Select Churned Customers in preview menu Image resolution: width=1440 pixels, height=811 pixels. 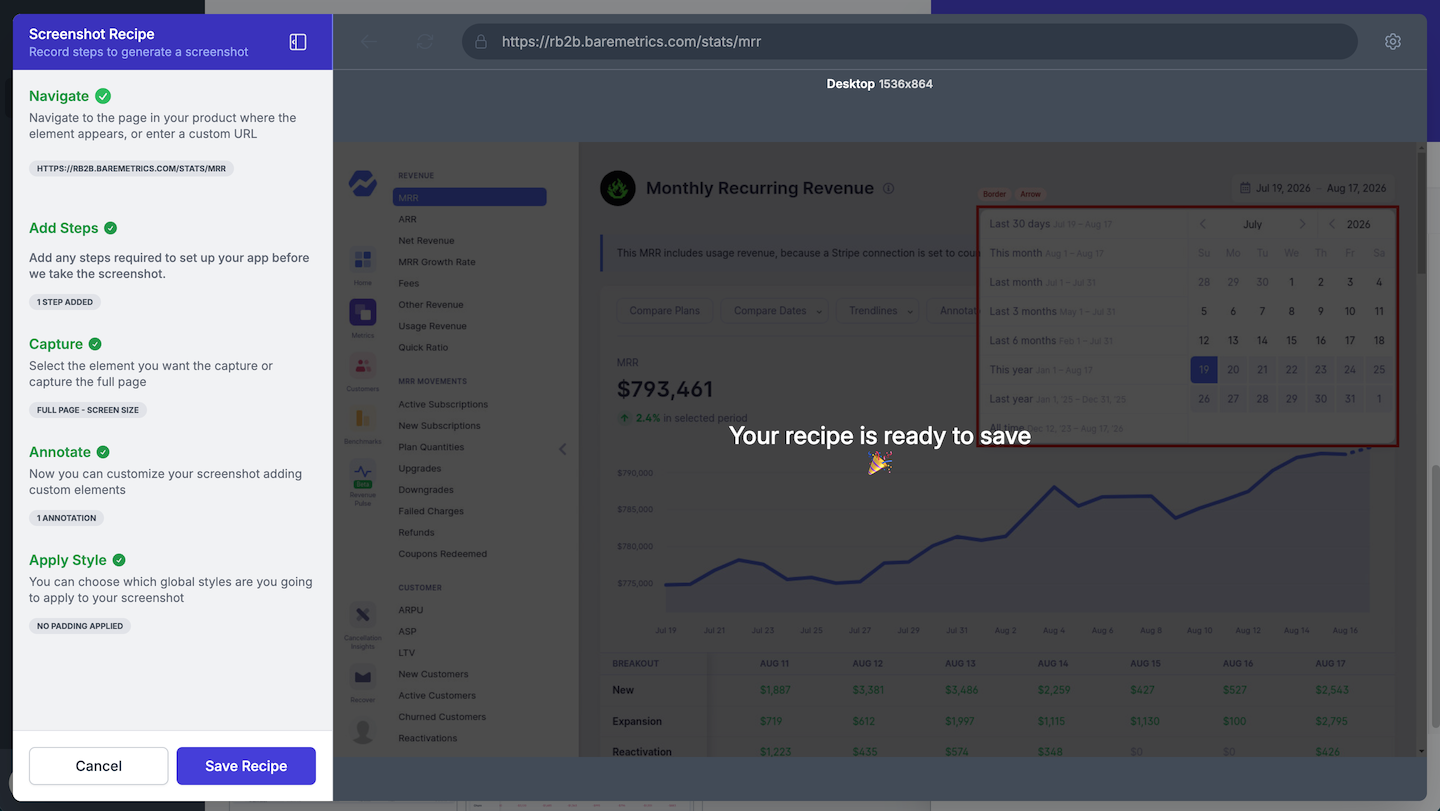442,717
